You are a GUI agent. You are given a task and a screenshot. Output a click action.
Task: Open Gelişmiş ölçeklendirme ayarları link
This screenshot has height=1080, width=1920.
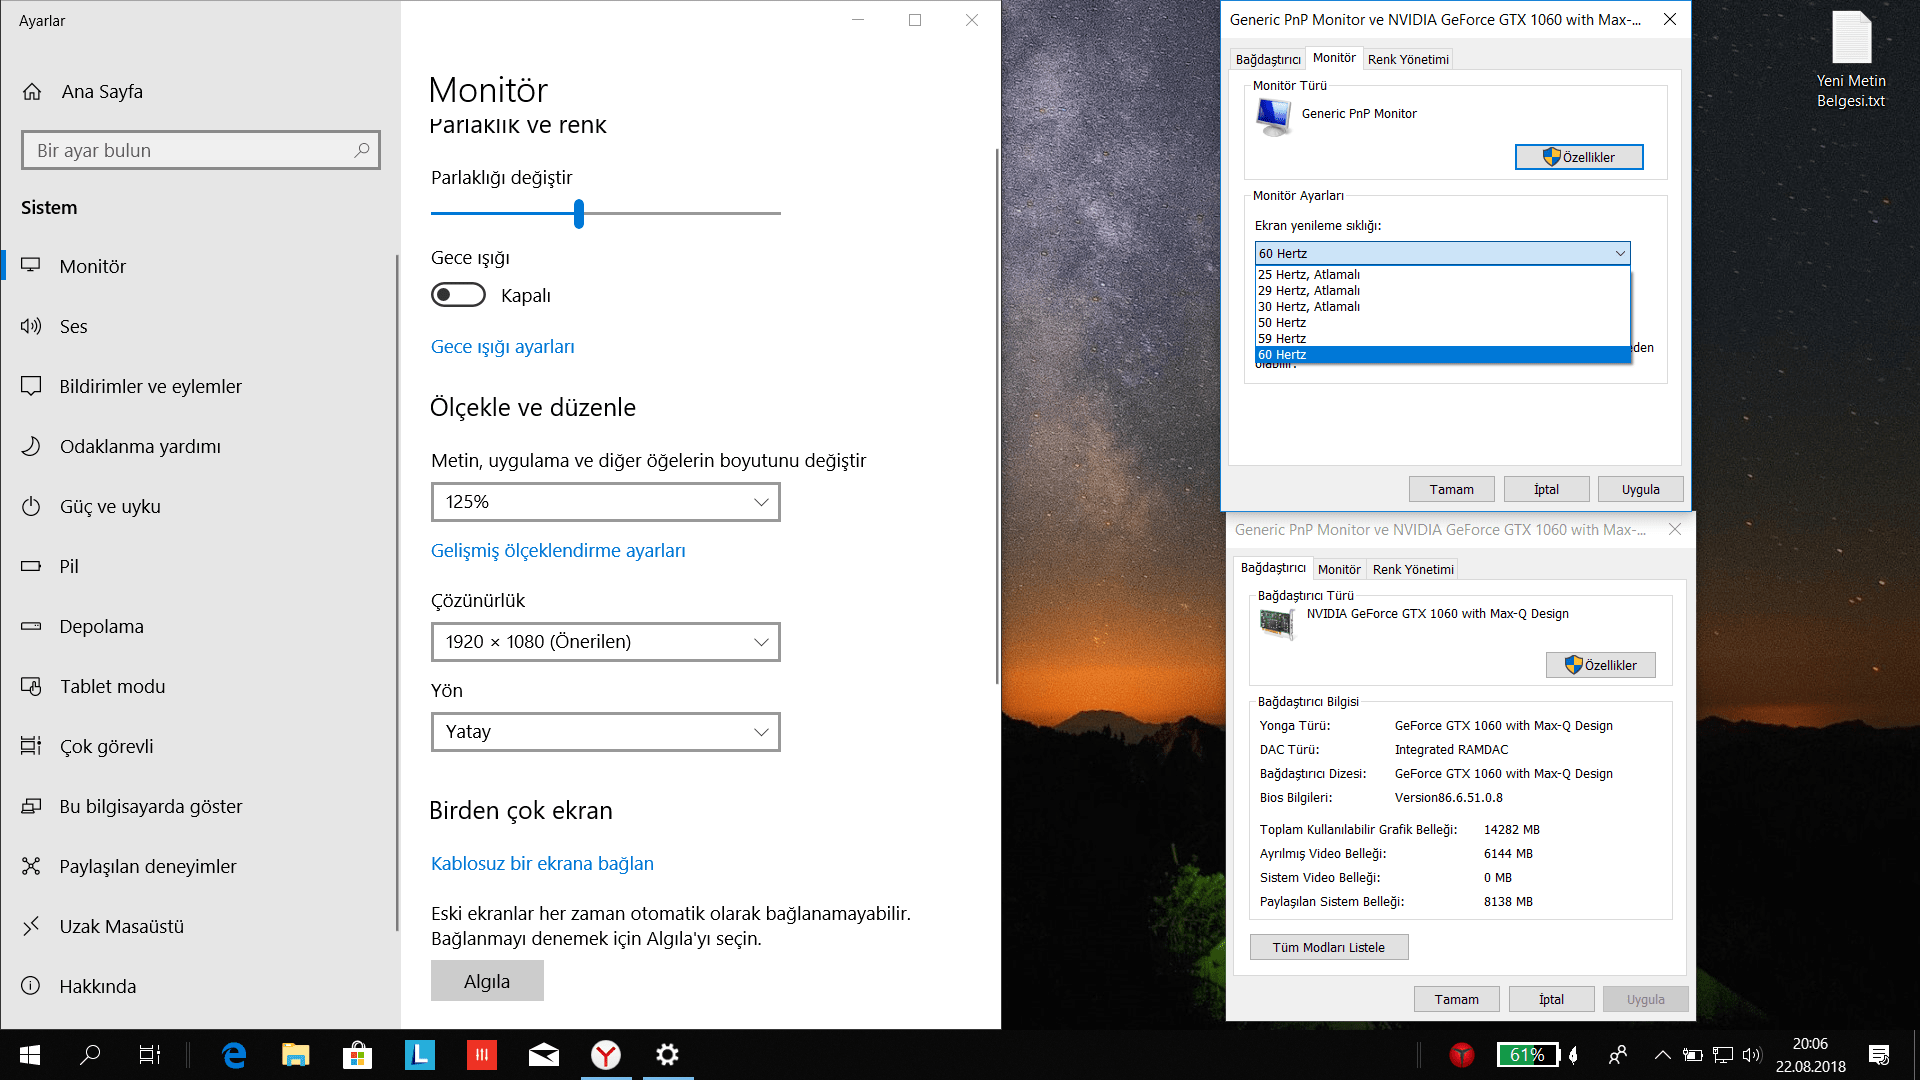[558, 551]
